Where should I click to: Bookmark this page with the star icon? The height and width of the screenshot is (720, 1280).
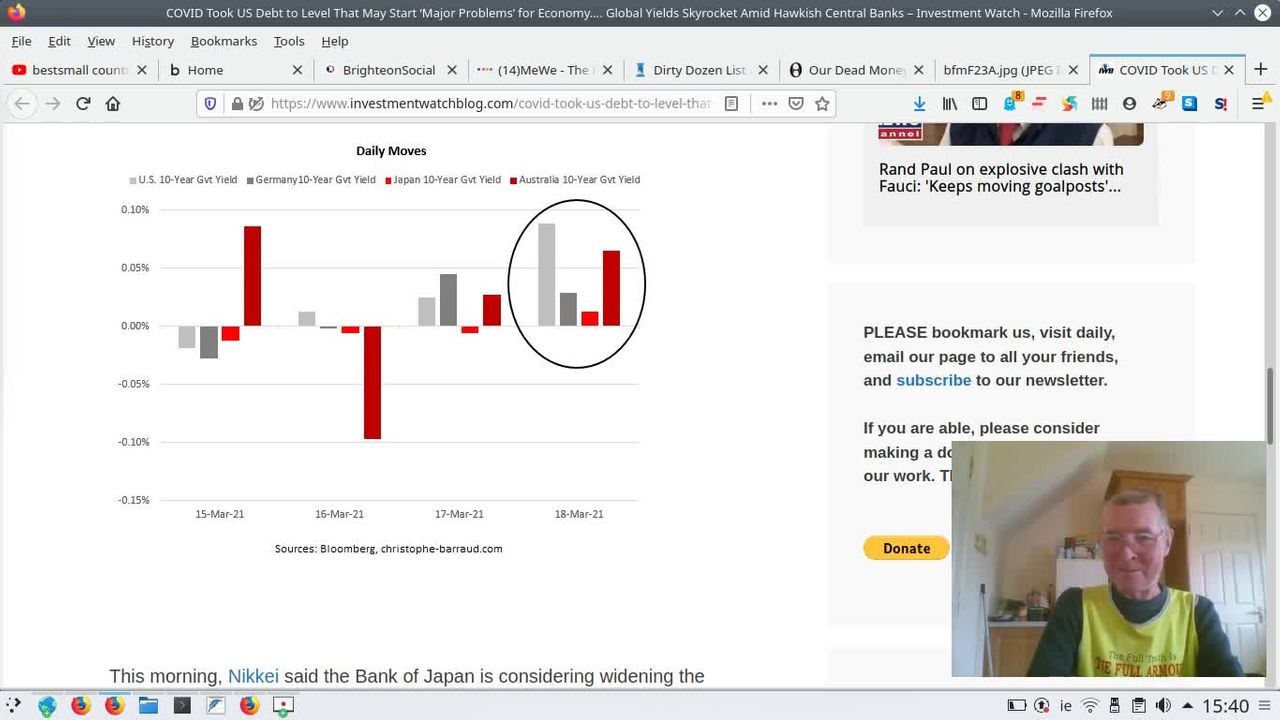click(x=822, y=104)
